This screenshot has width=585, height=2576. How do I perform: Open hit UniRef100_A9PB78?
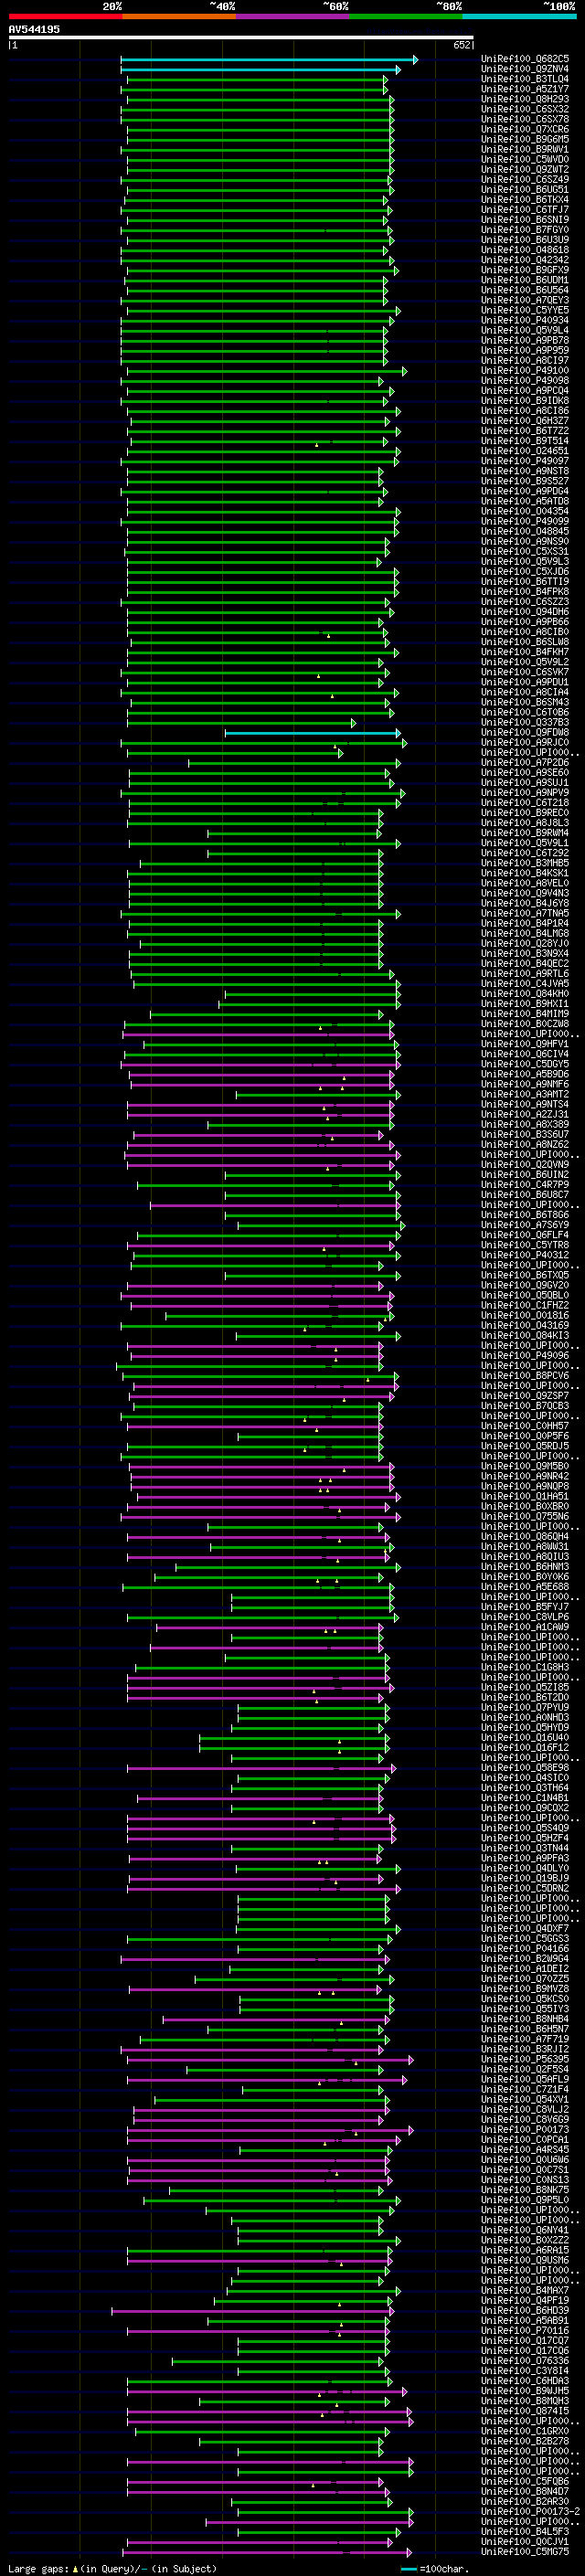coord(525,340)
